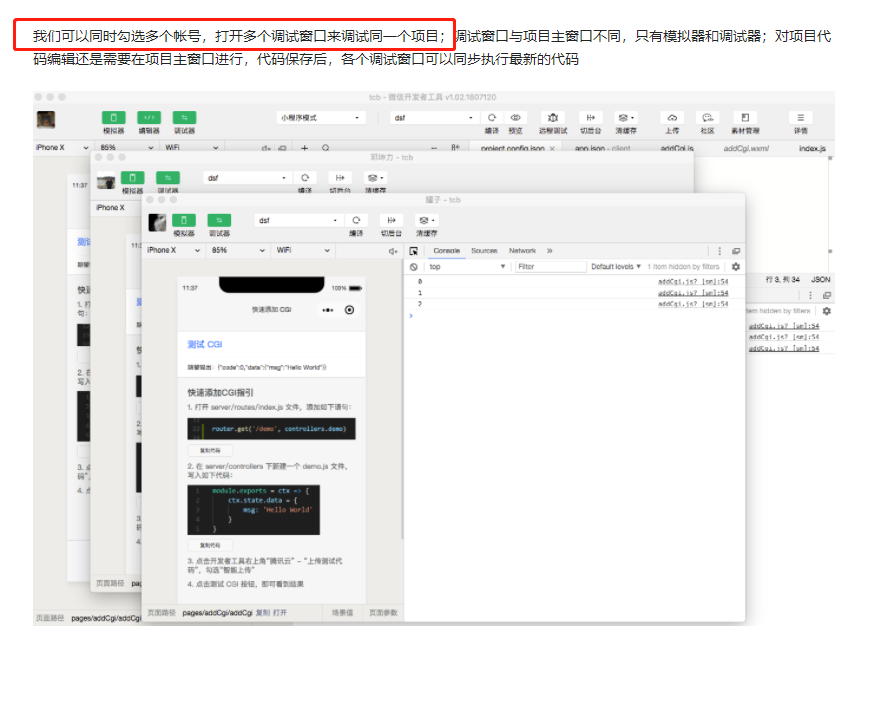Open the 社区 community icon
Screen dimensions: 880x711
707,117
